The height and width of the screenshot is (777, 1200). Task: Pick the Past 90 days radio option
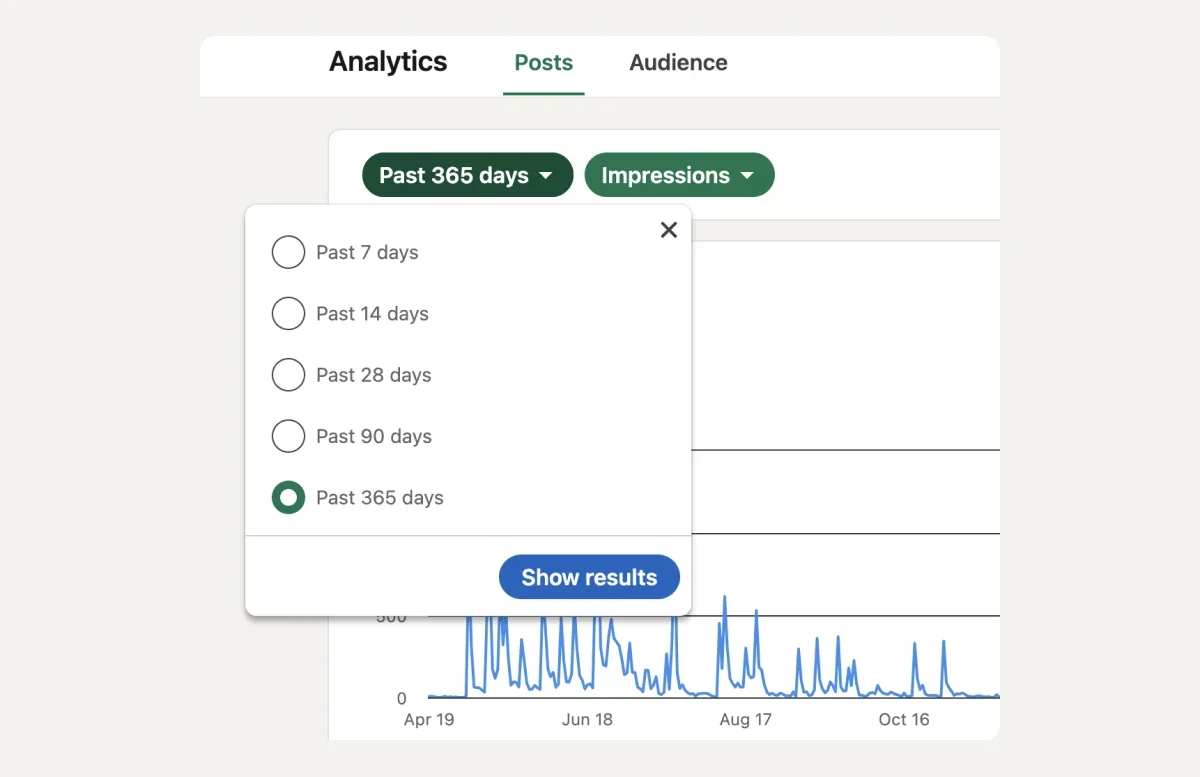pos(288,436)
